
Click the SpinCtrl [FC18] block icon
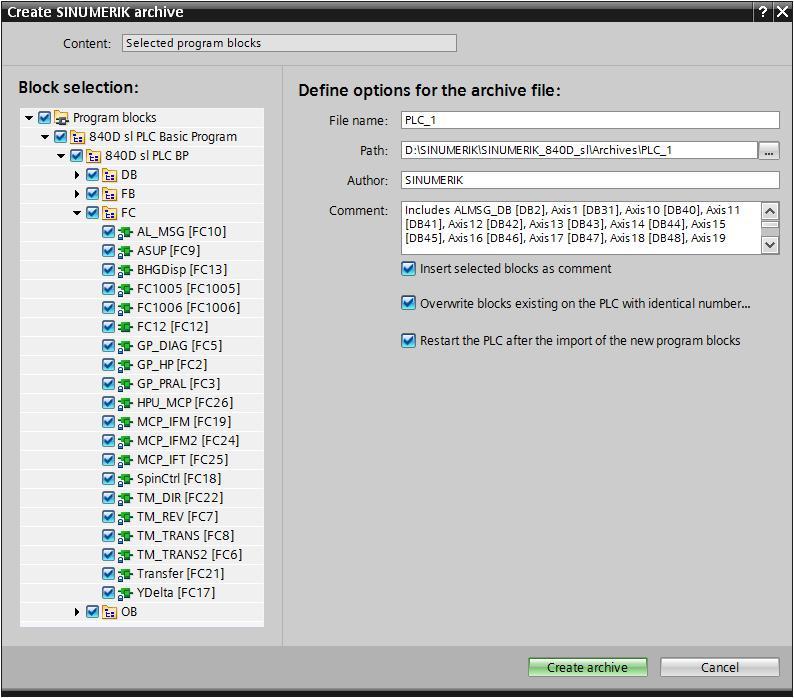point(125,479)
